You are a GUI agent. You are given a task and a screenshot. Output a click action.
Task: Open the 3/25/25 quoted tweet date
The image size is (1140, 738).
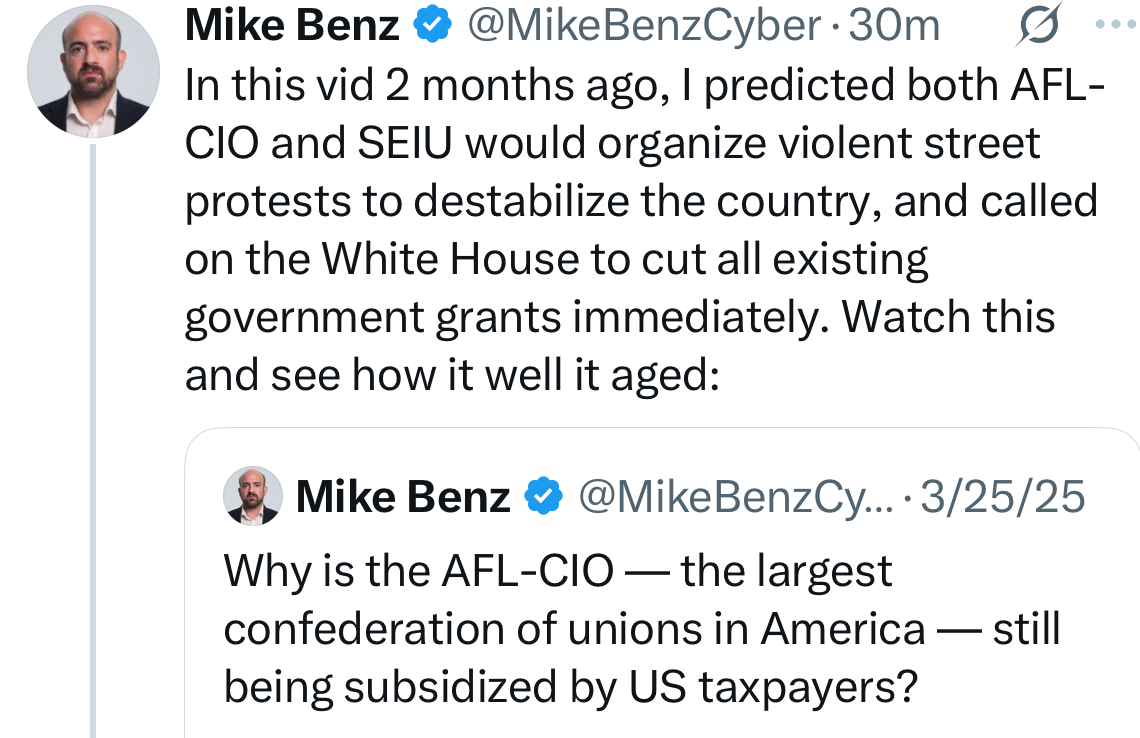click(1002, 496)
